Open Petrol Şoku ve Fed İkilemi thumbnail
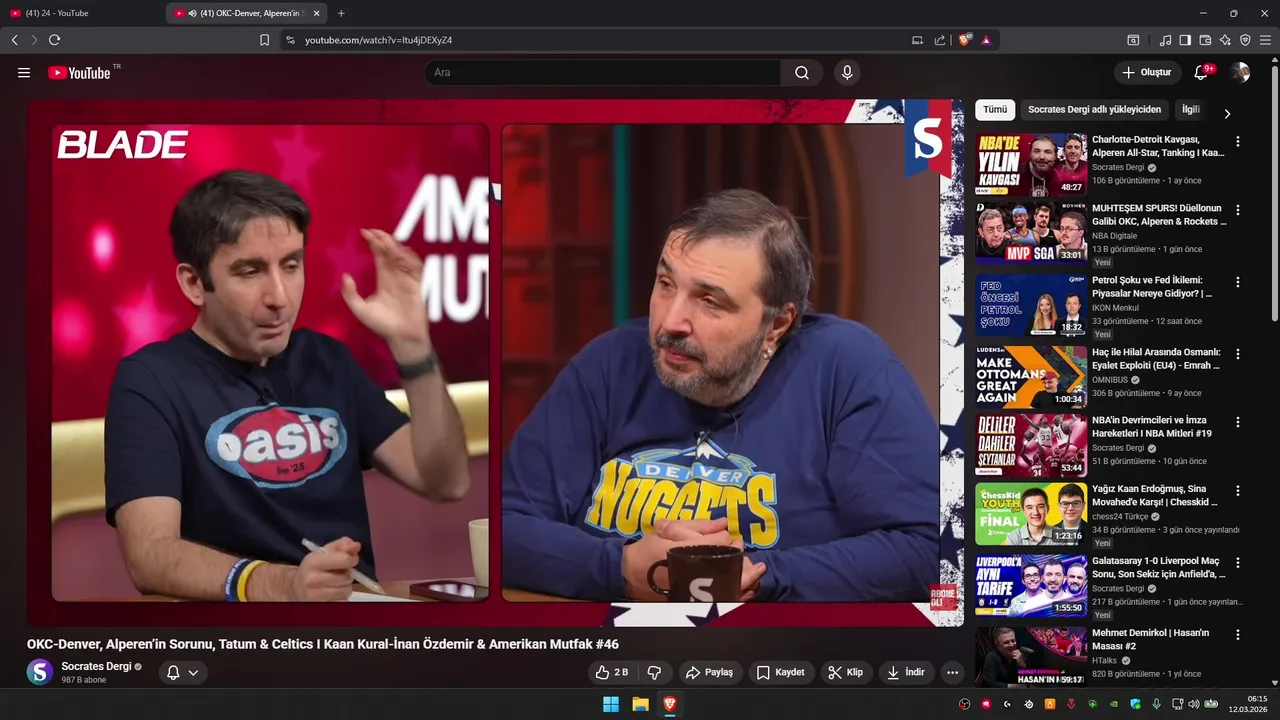 pyautogui.click(x=1031, y=306)
